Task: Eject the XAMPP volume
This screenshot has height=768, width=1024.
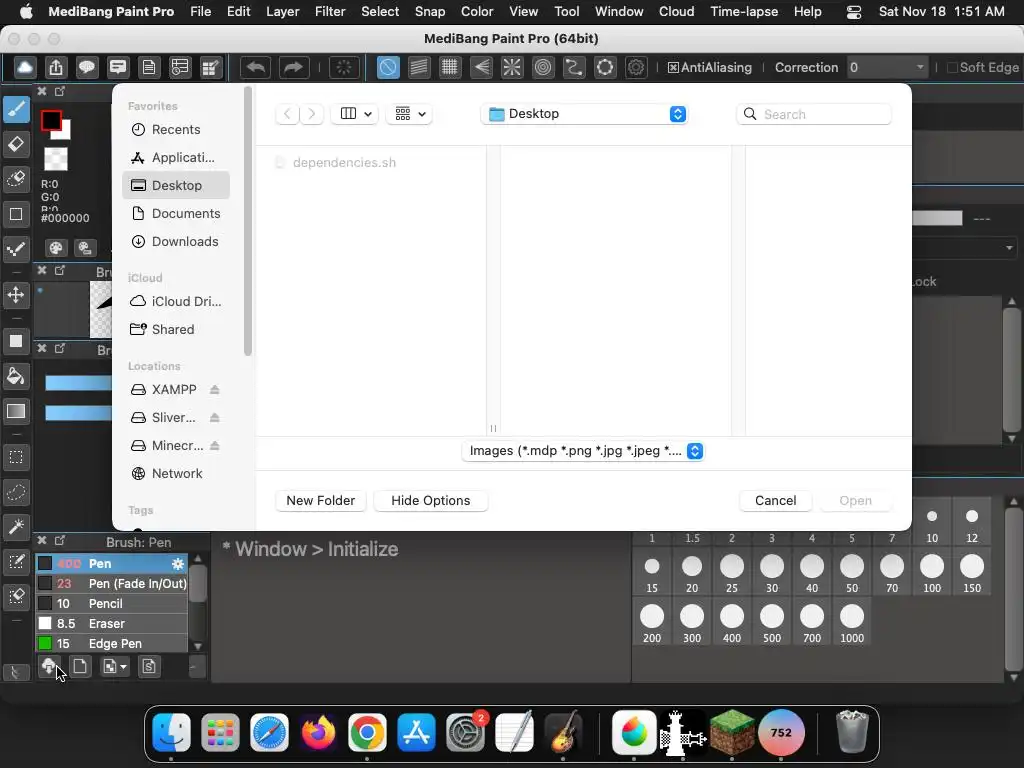Action: click(215, 390)
